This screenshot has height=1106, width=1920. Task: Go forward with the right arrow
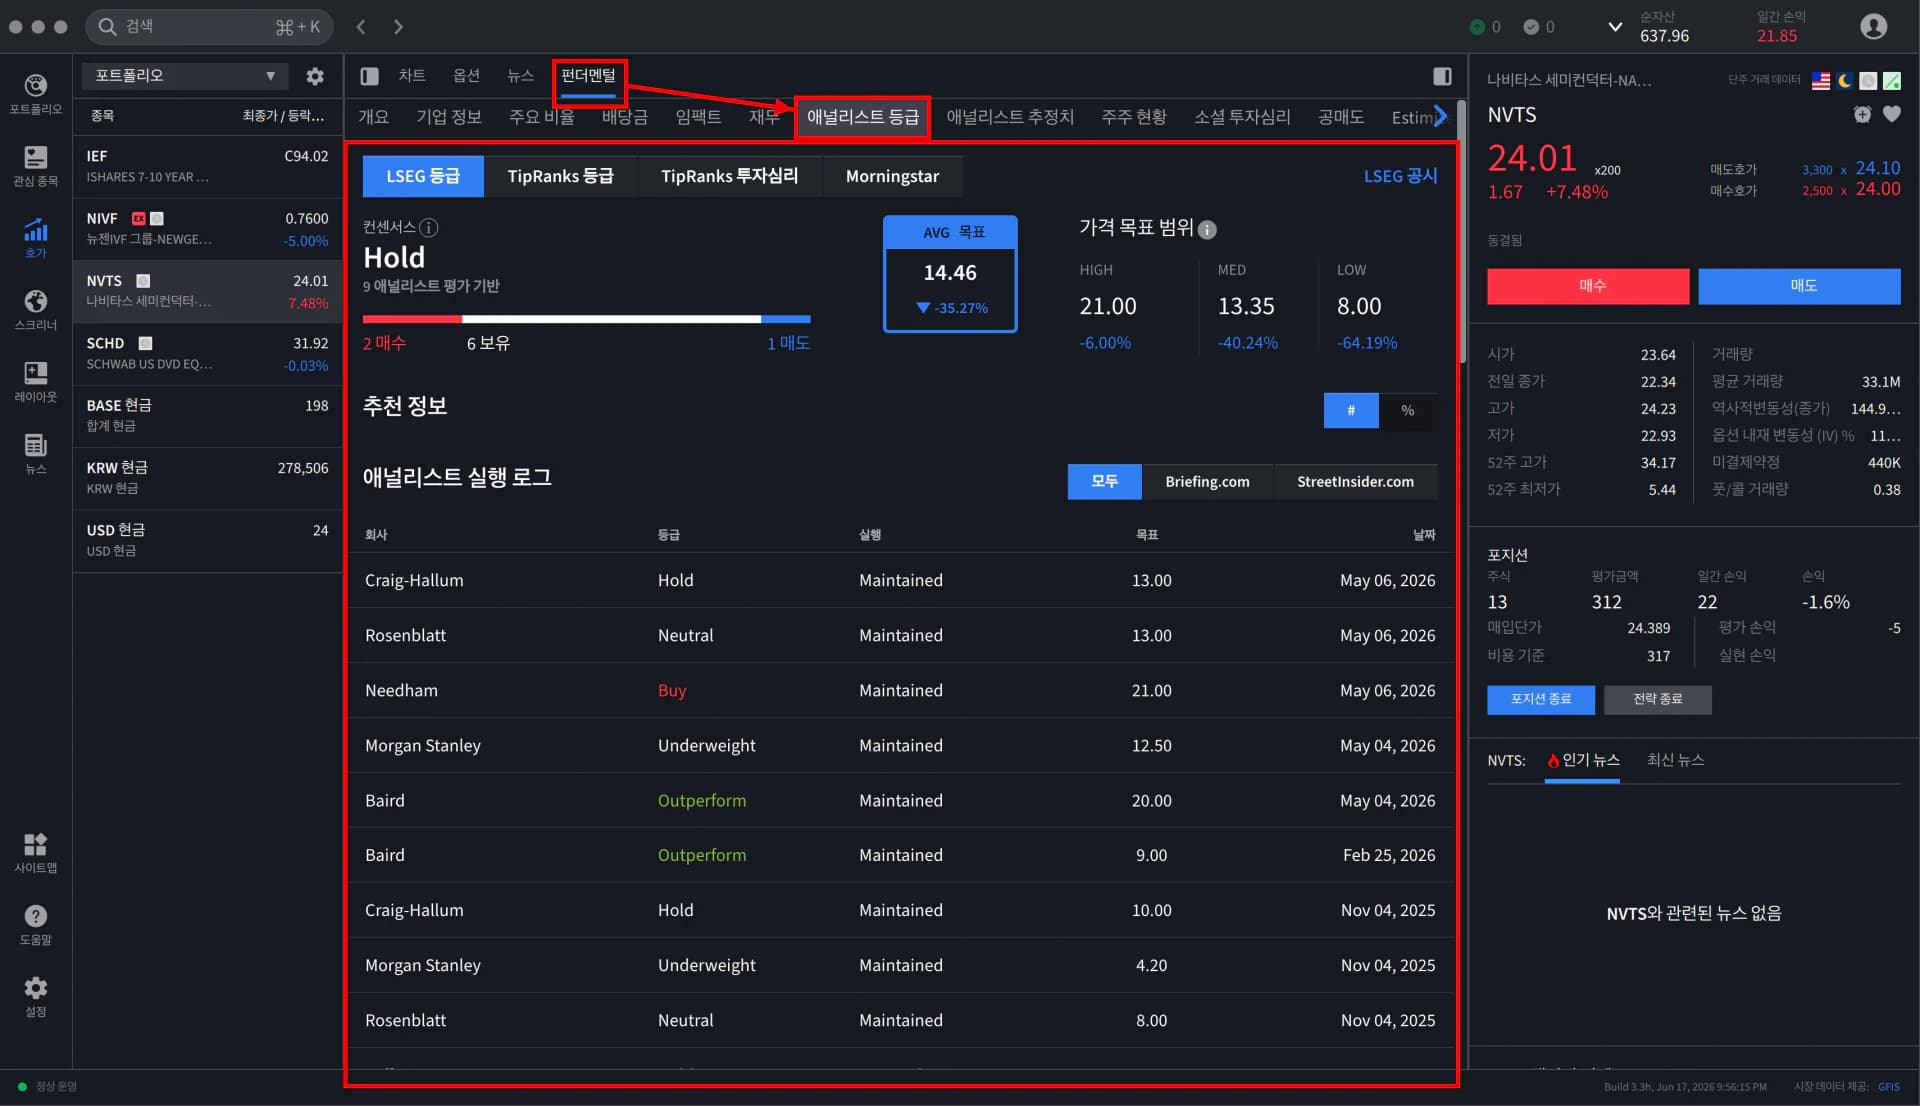[398, 27]
